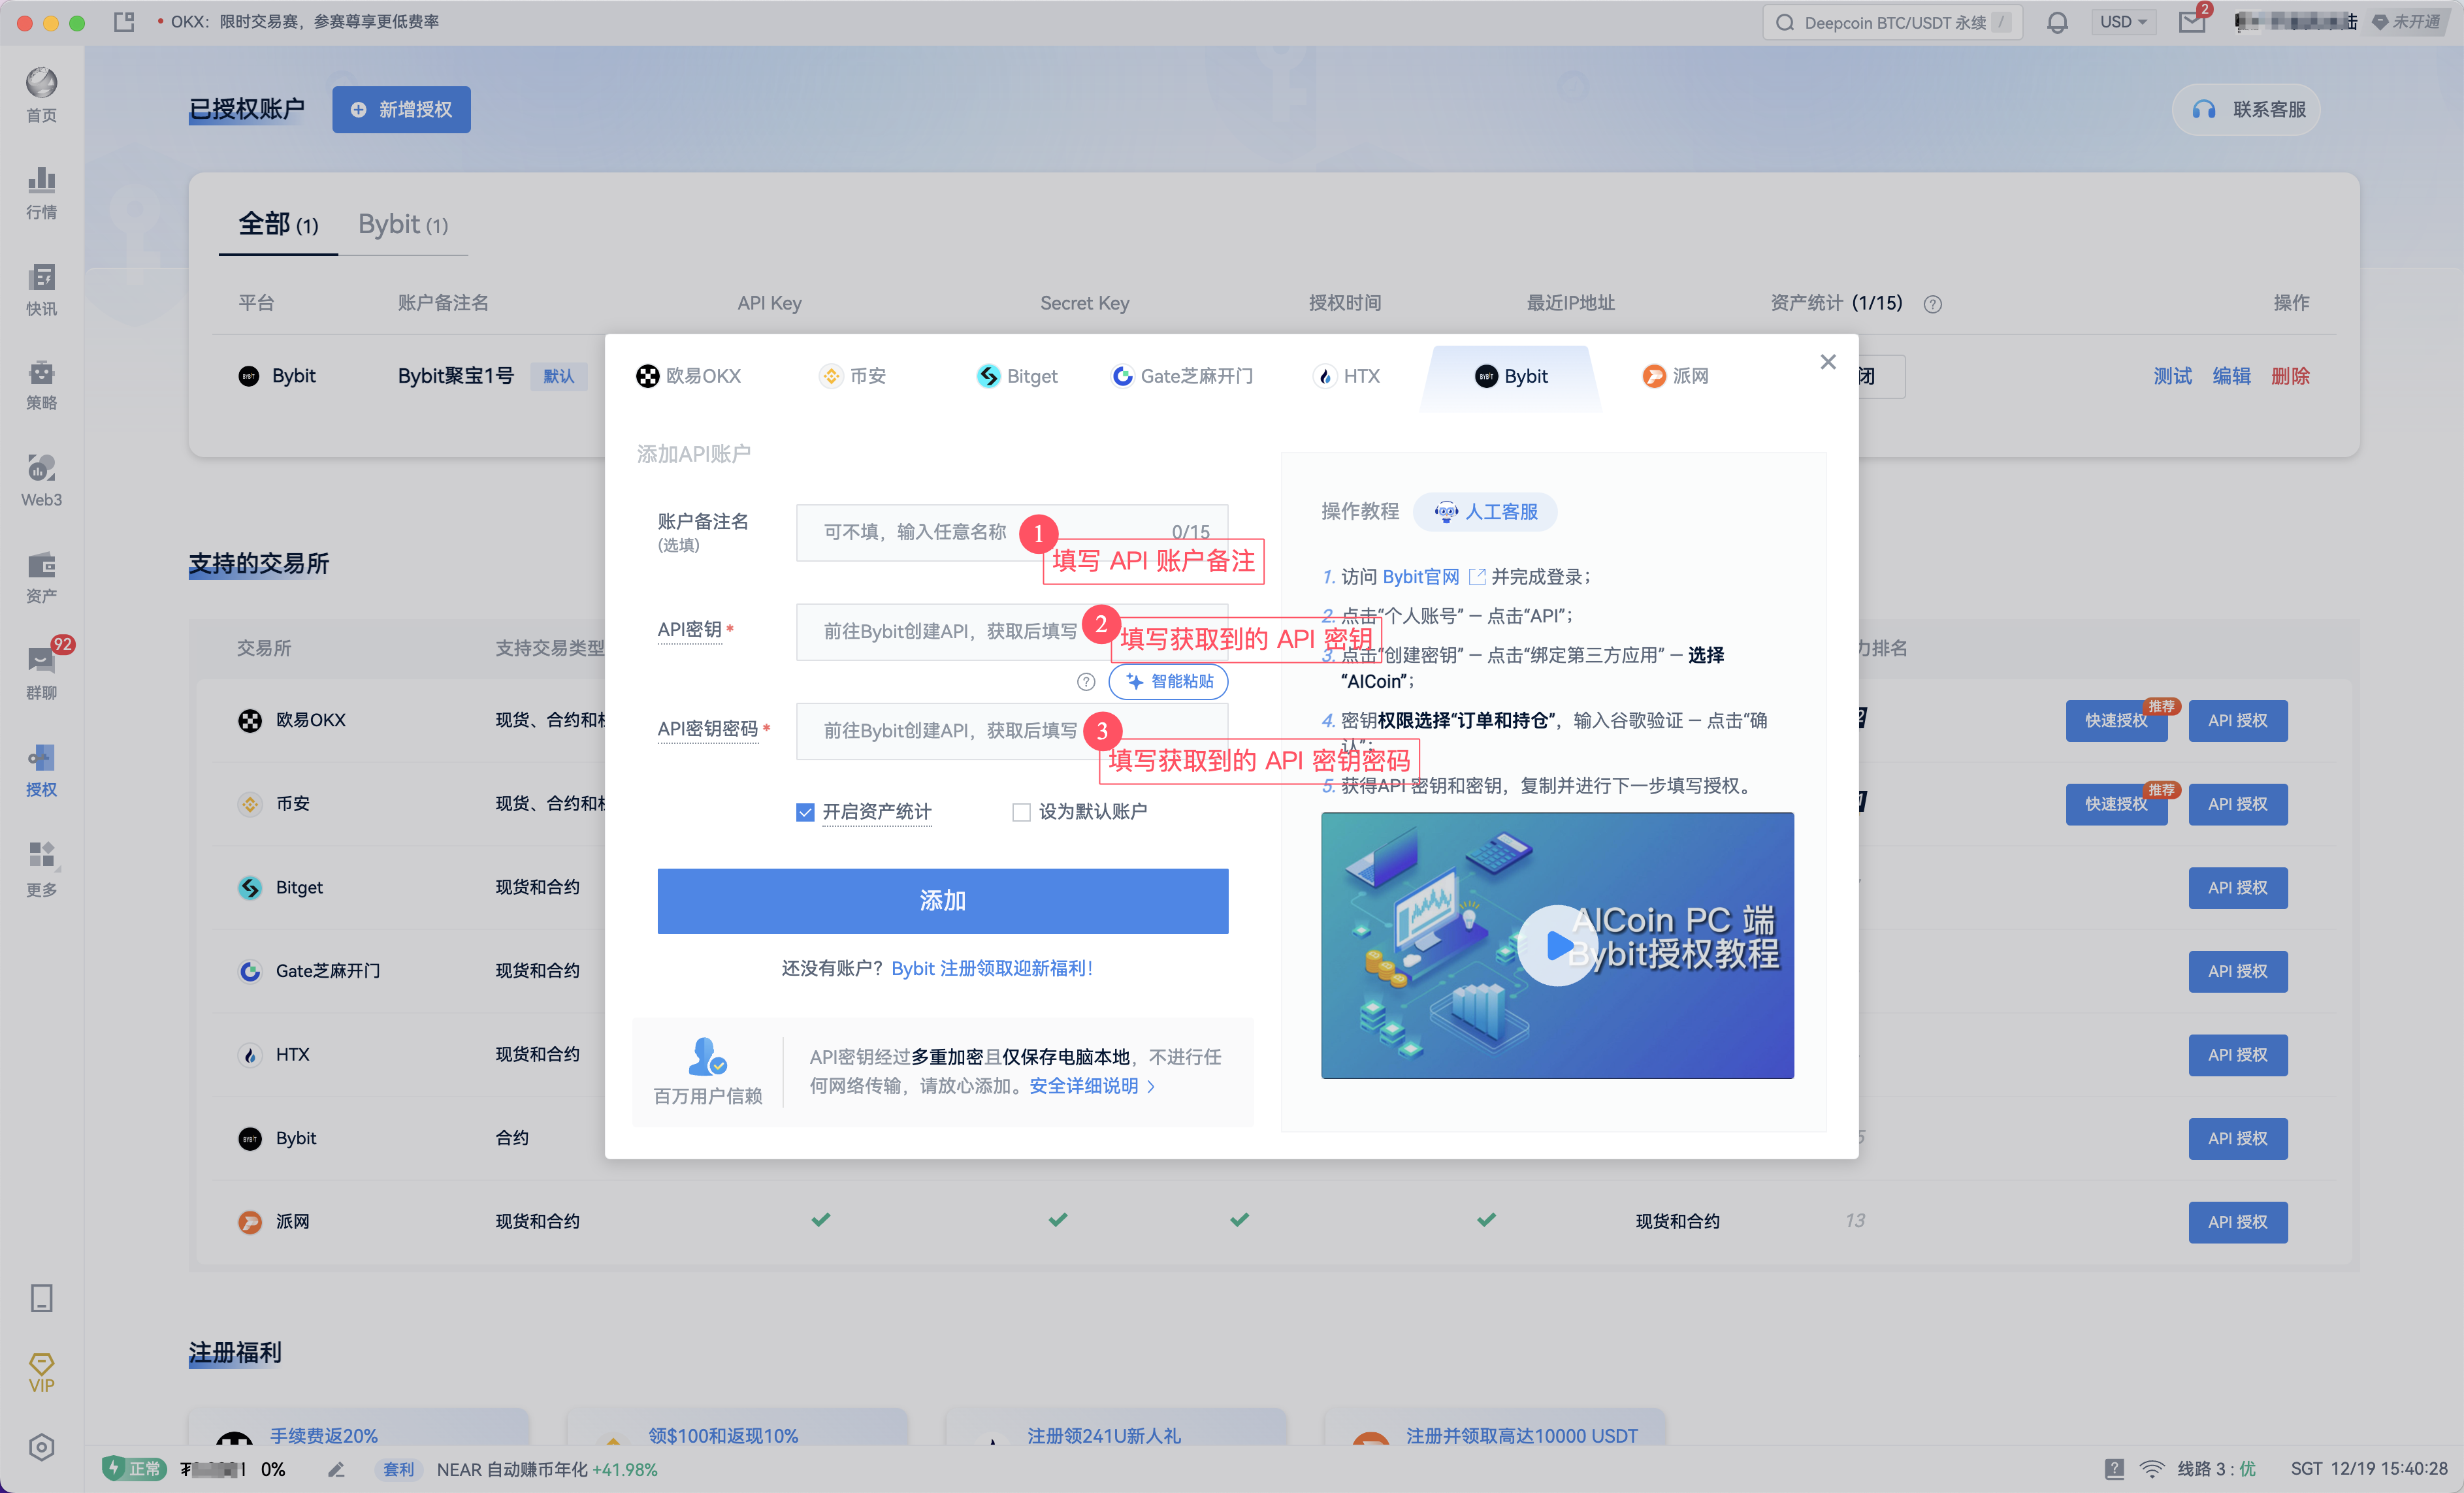Click 快速授权 for 币安 row
Image resolution: width=2464 pixels, height=1493 pixels.
pos(2116,805)
